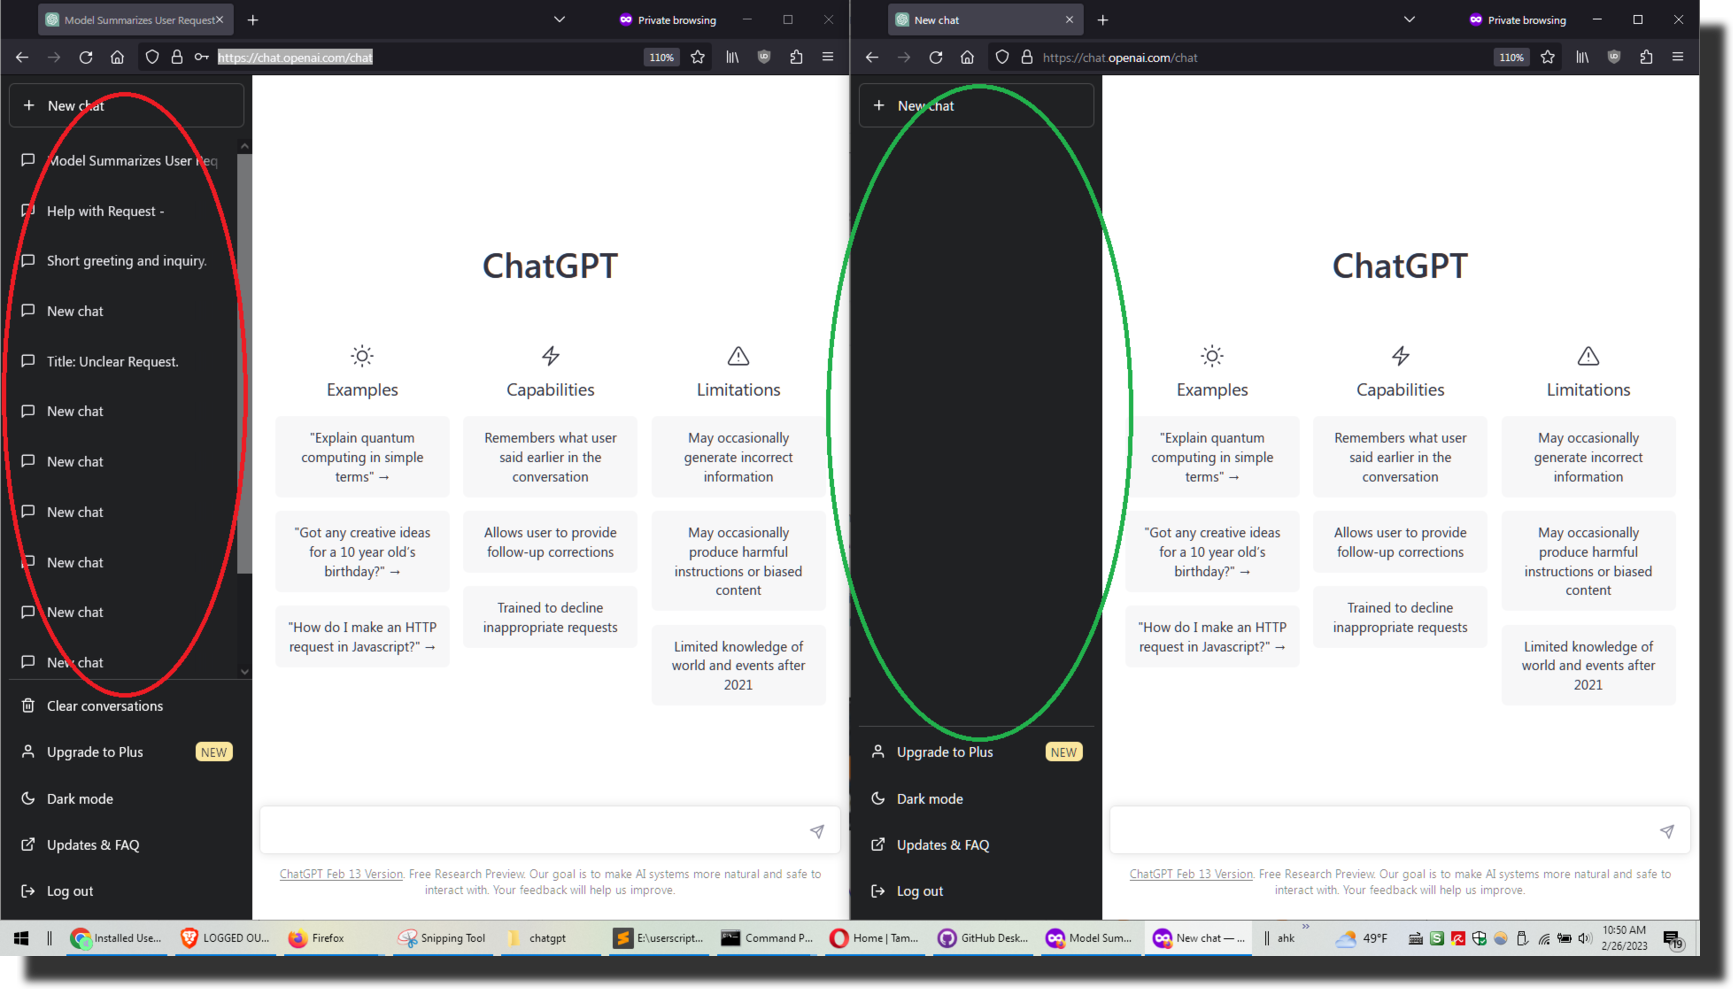Open the list all tabs dropdown in left window
The height and width of the screenshot is (989, 1733).
tap(559, 19)
